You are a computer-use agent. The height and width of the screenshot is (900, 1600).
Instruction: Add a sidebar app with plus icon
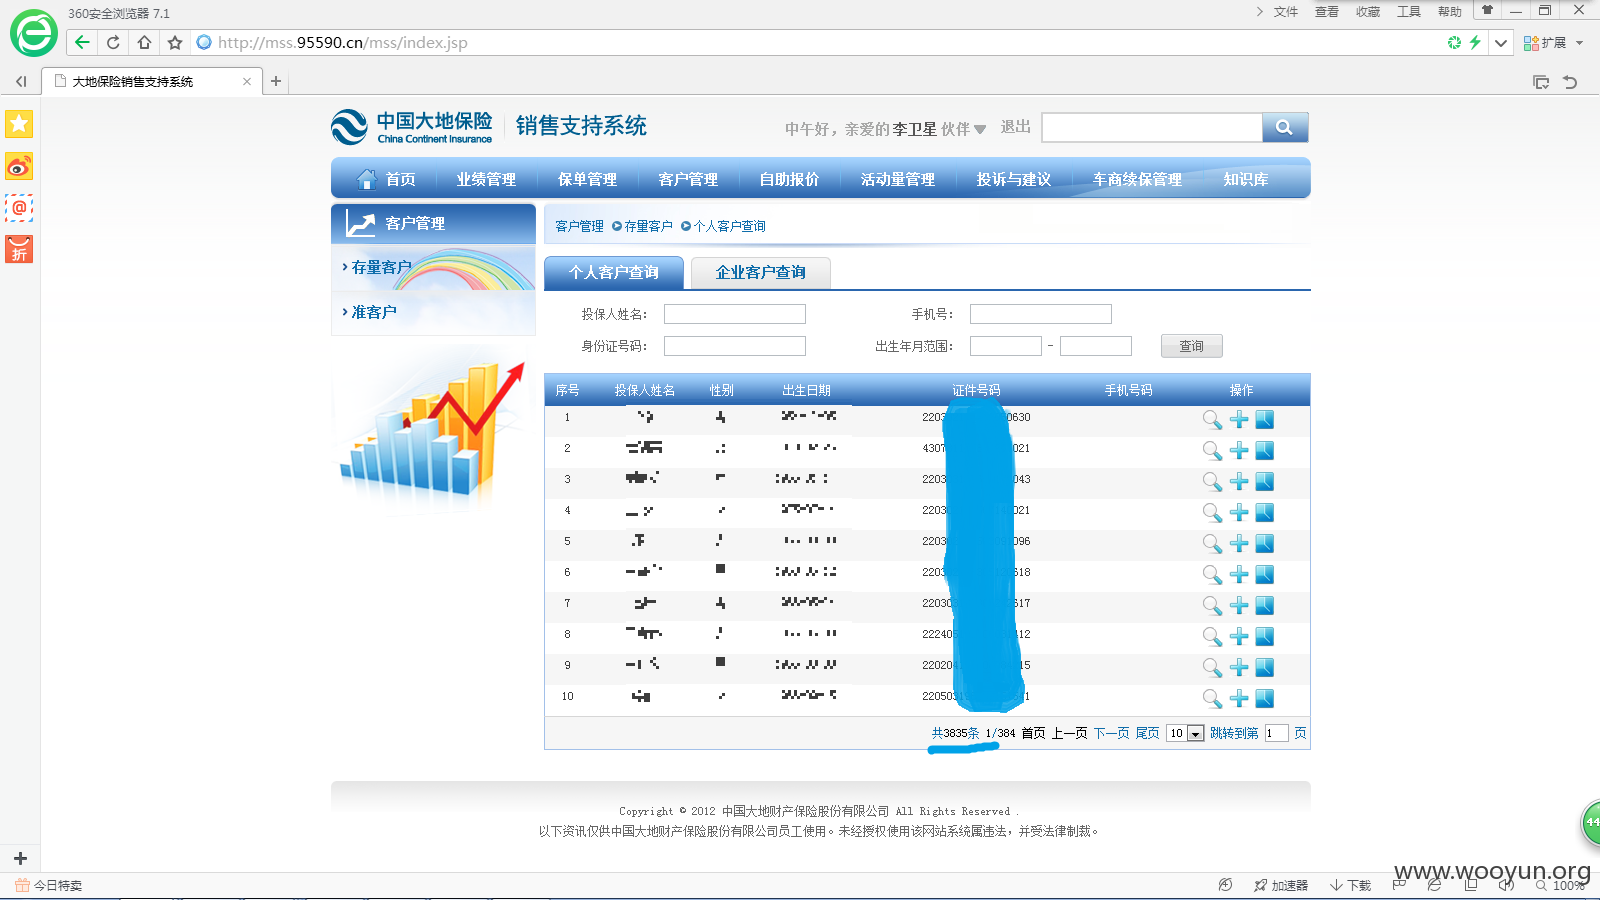coord(20,858)
